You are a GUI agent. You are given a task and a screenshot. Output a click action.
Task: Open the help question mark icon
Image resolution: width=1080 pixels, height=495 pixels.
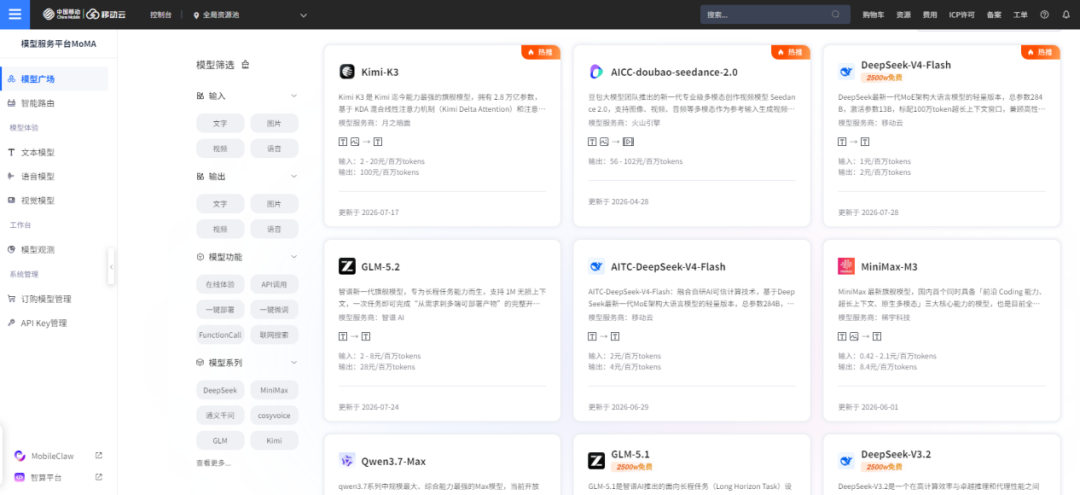[x=1045, y=14]
